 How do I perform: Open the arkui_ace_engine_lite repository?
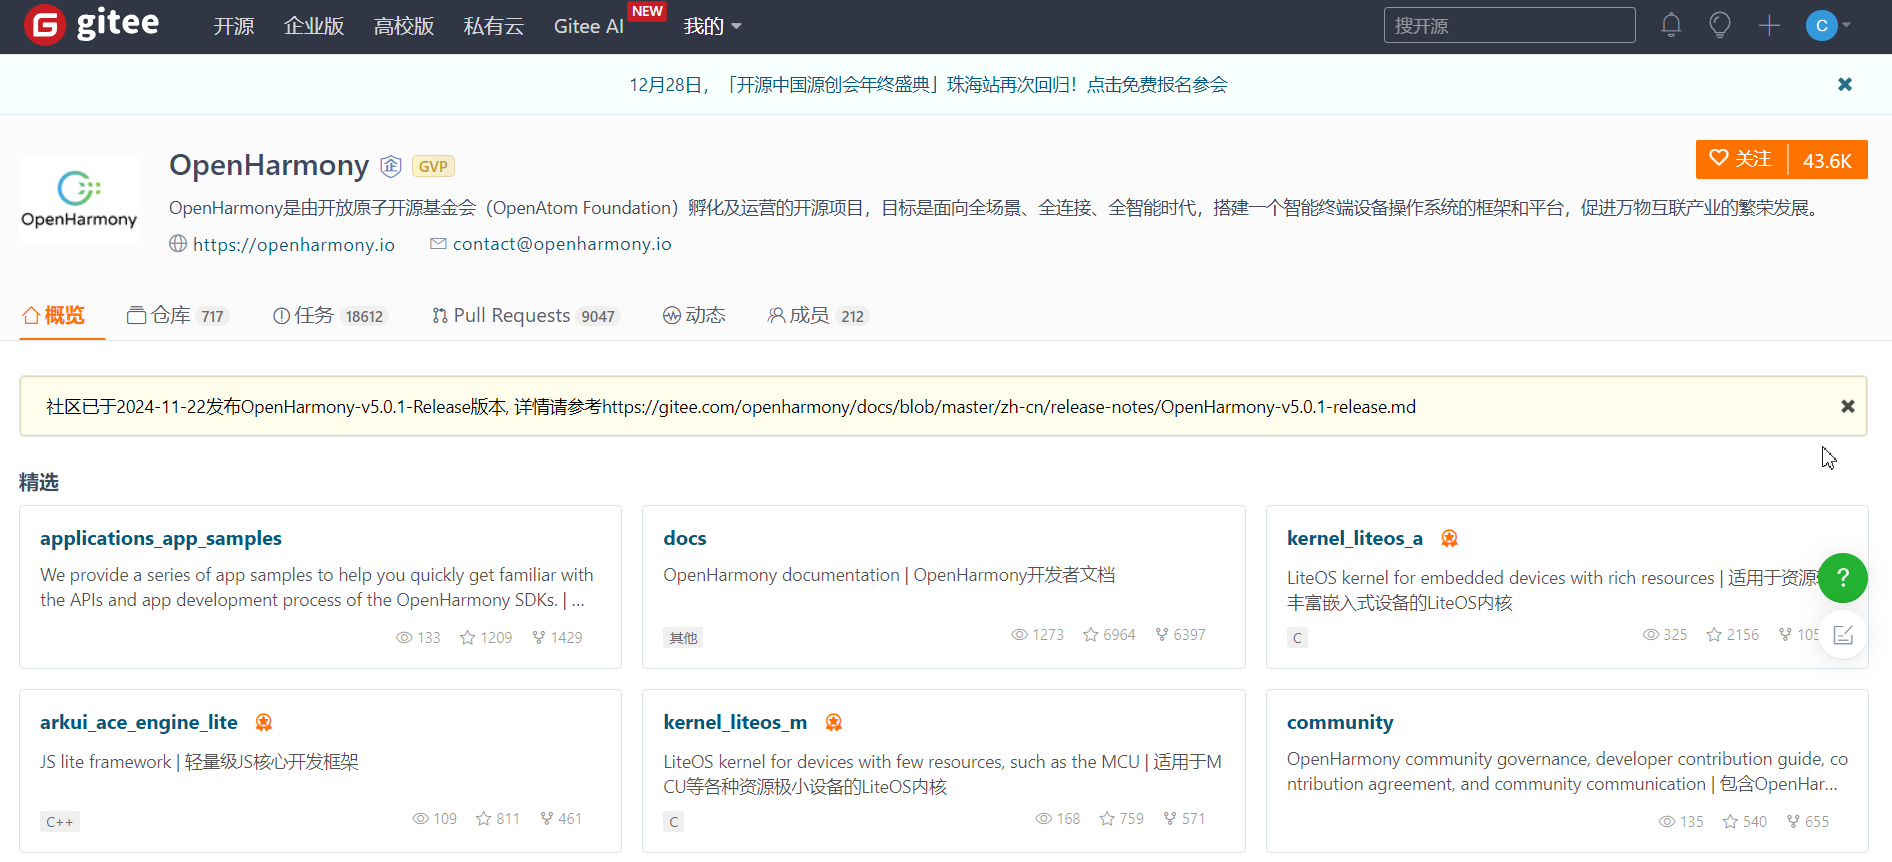(x=139, y=722)
